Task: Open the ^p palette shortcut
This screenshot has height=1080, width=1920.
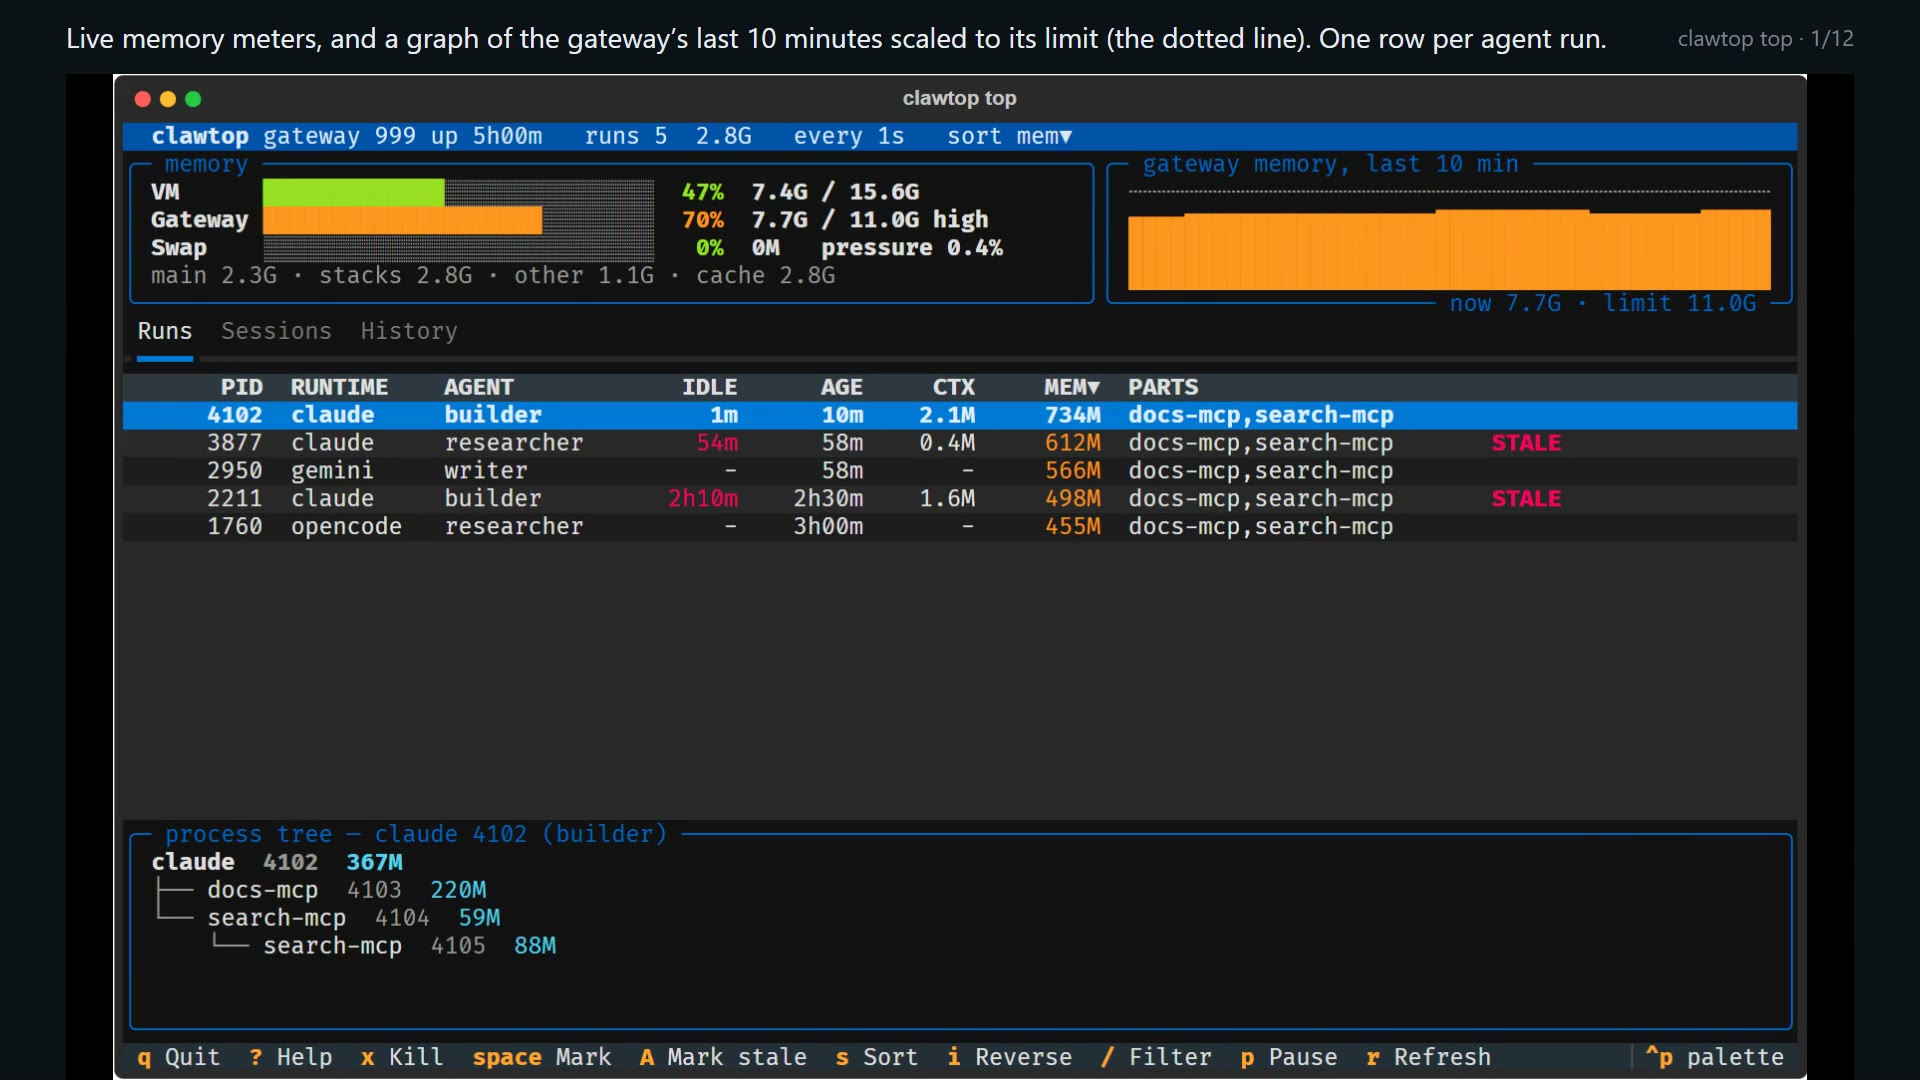Action: [x=1714, y=1057]
